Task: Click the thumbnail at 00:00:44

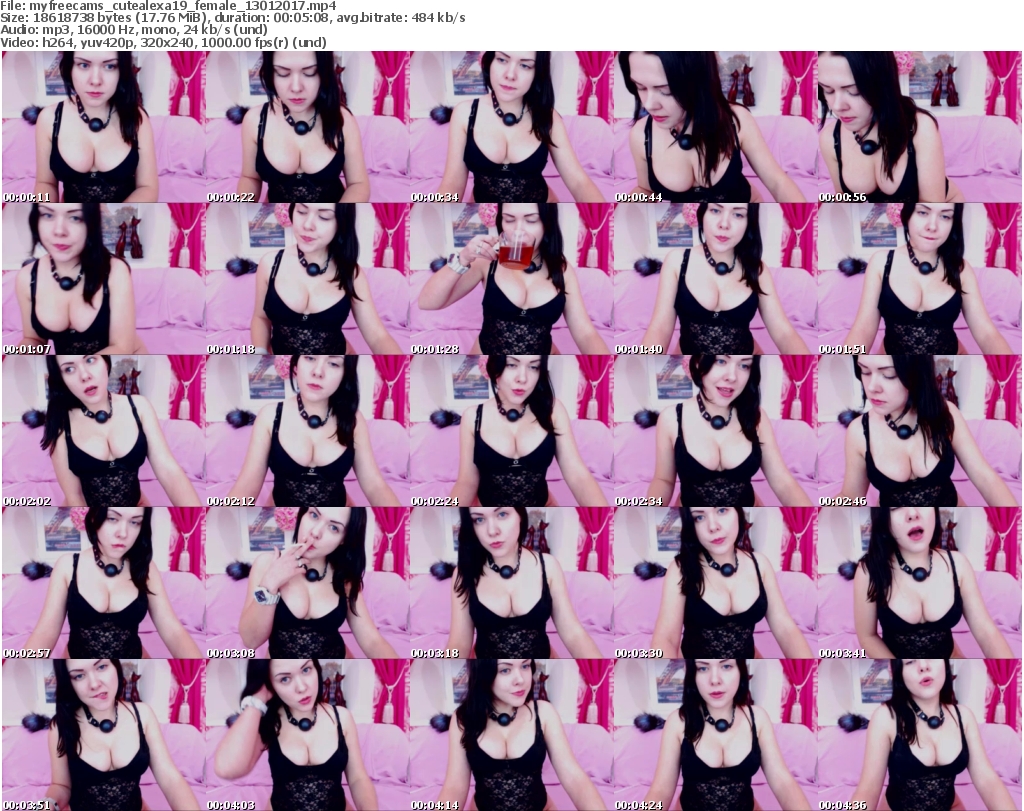Action: tap(716, 127)
